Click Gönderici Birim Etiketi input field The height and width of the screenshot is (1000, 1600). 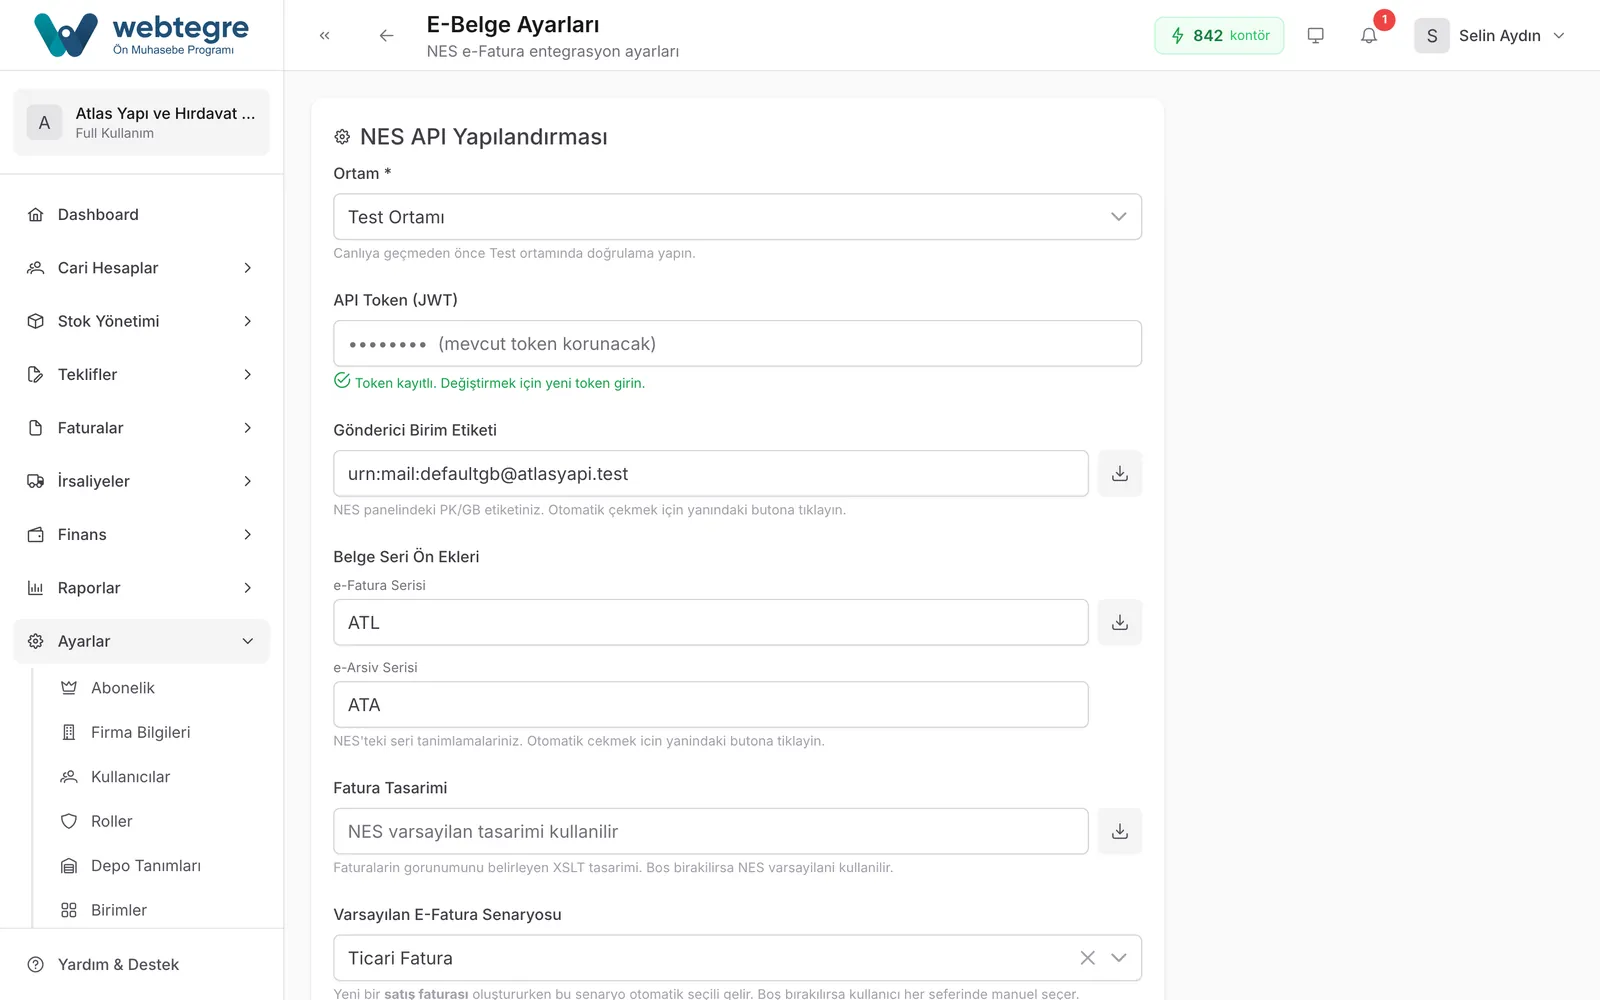(x=711, y=473)
